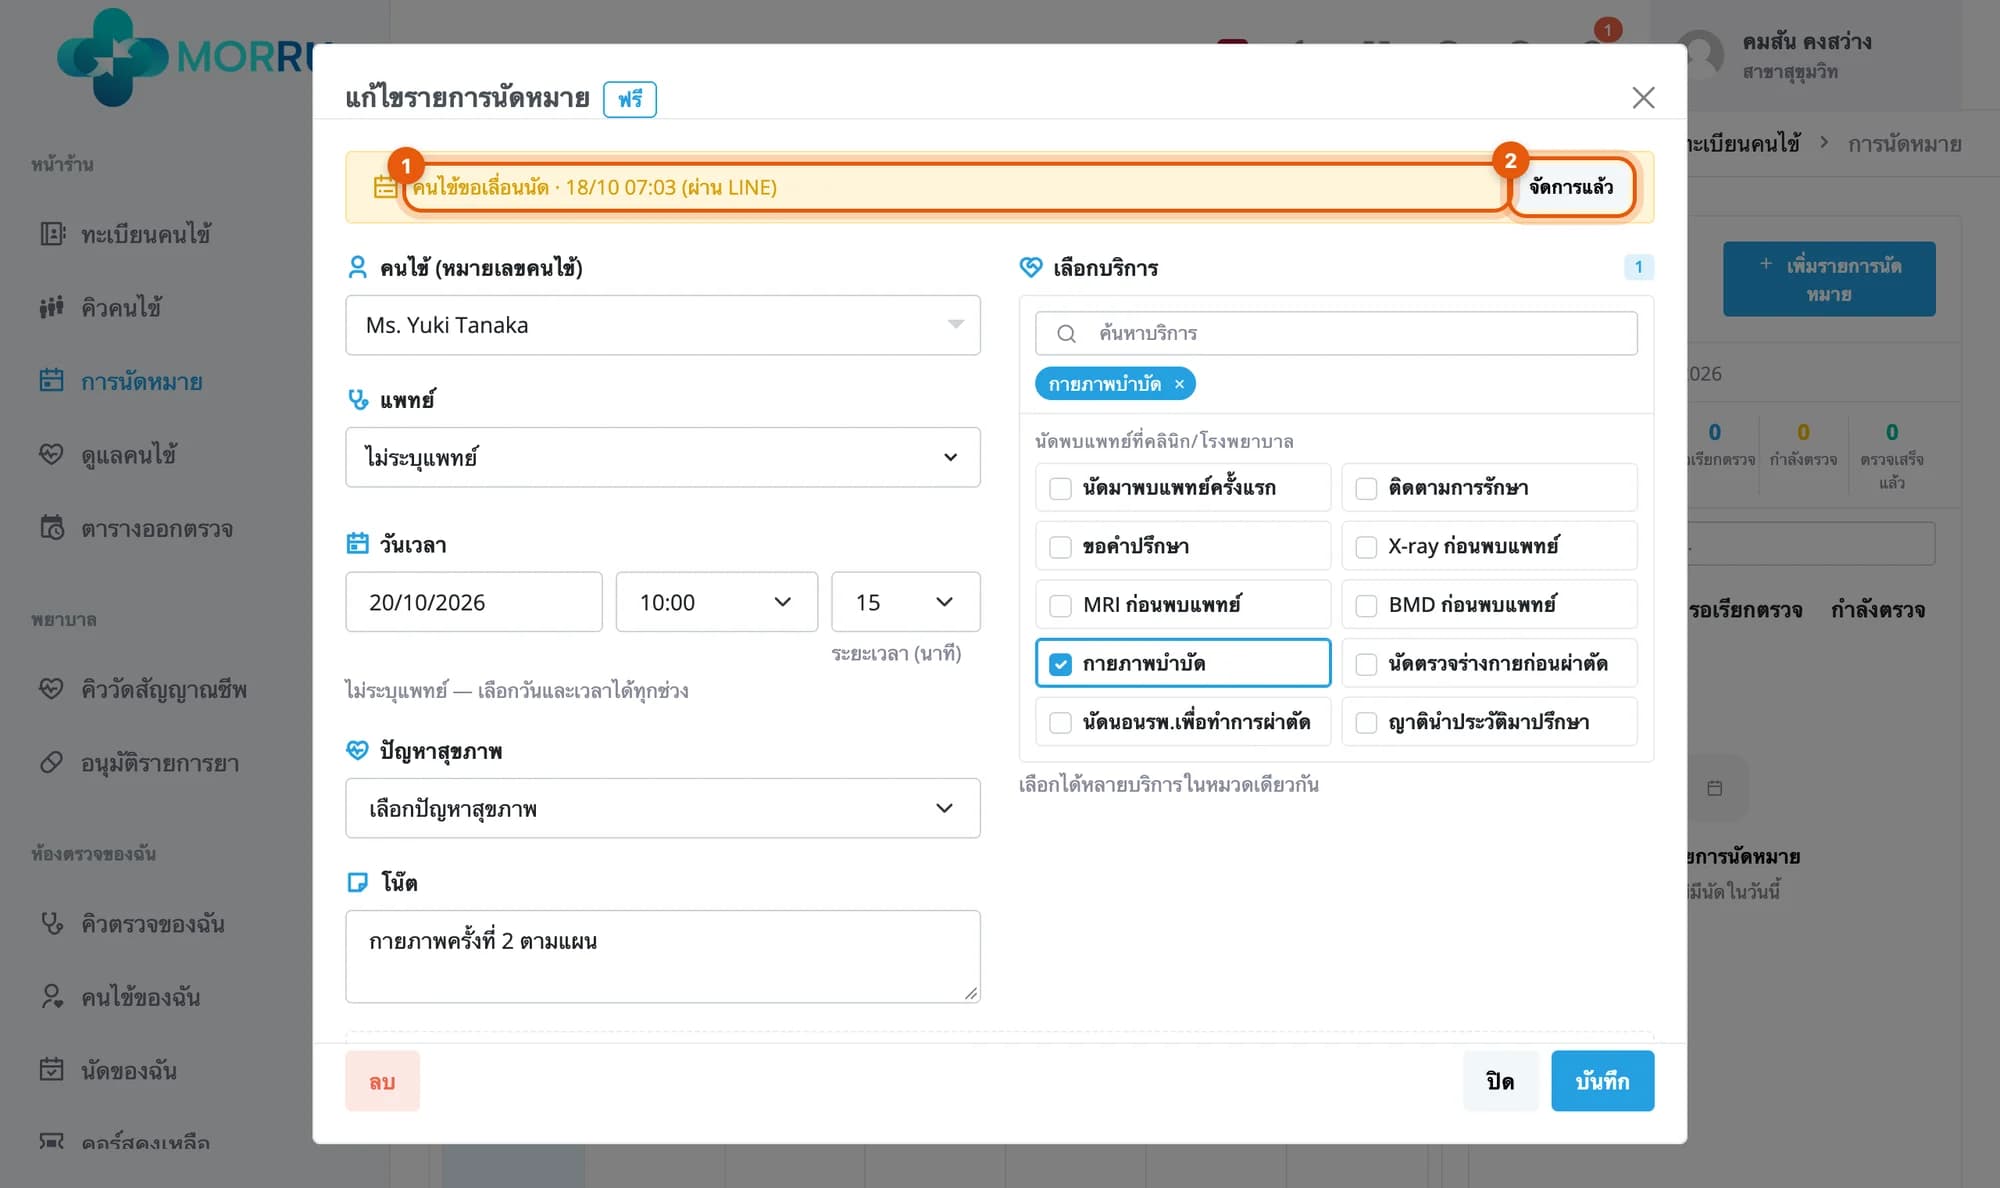Click the appointments calendar sidebar icon
2000x1188 pixels.
pyautogui.click(x=52, y=381)
